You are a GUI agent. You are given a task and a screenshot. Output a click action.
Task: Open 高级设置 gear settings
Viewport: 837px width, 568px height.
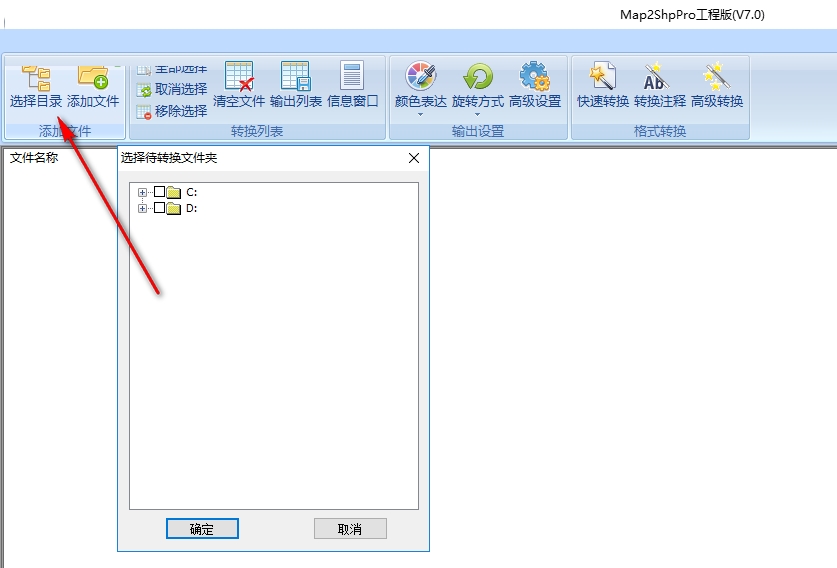coord(535,84)
